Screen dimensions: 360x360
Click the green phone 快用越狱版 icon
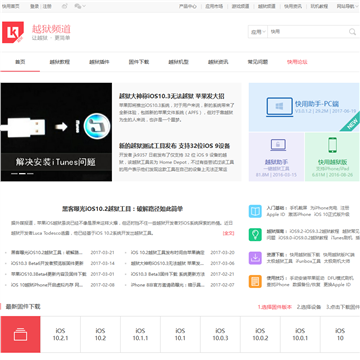pyautogui.click(x=332, y=145)
